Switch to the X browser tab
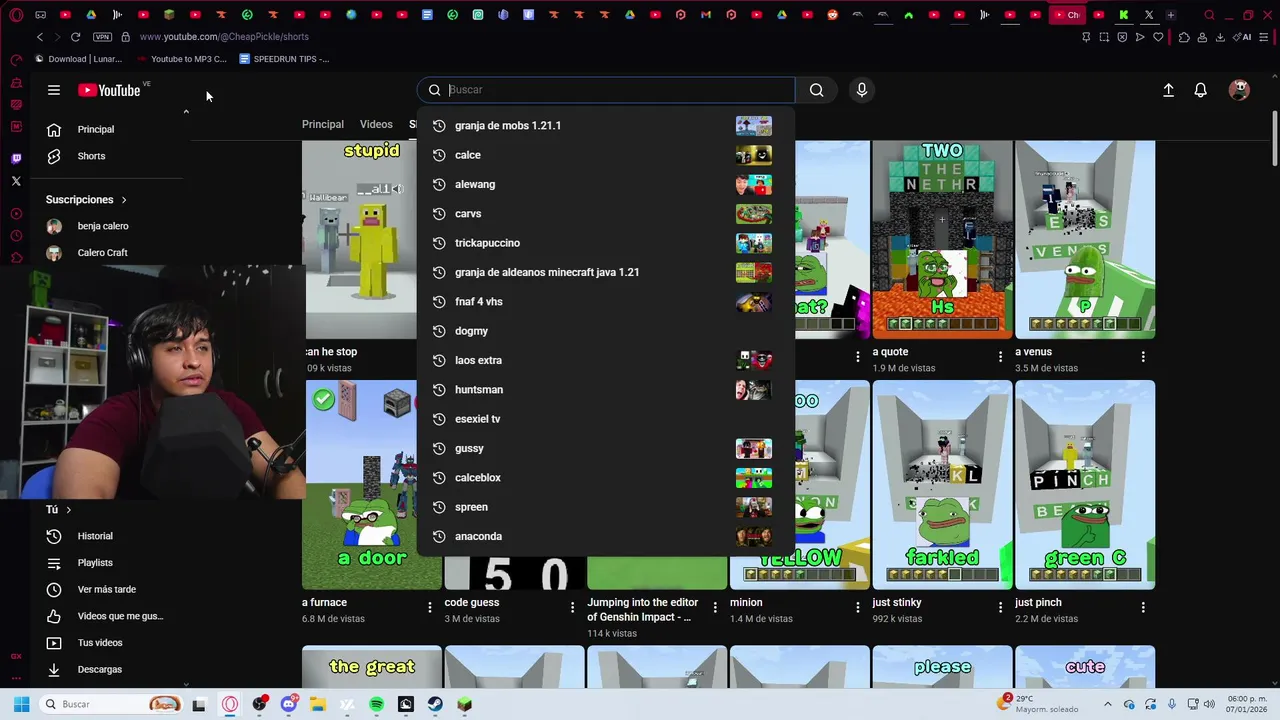The height and width of the screenshot is (720, 1280). pyautogui.click(x=1149, y=15)
